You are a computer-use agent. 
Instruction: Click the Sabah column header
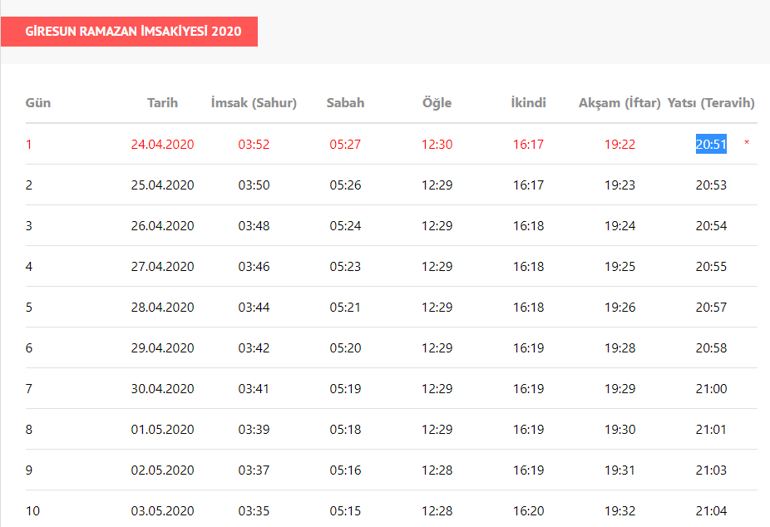(x=345, y=103)
